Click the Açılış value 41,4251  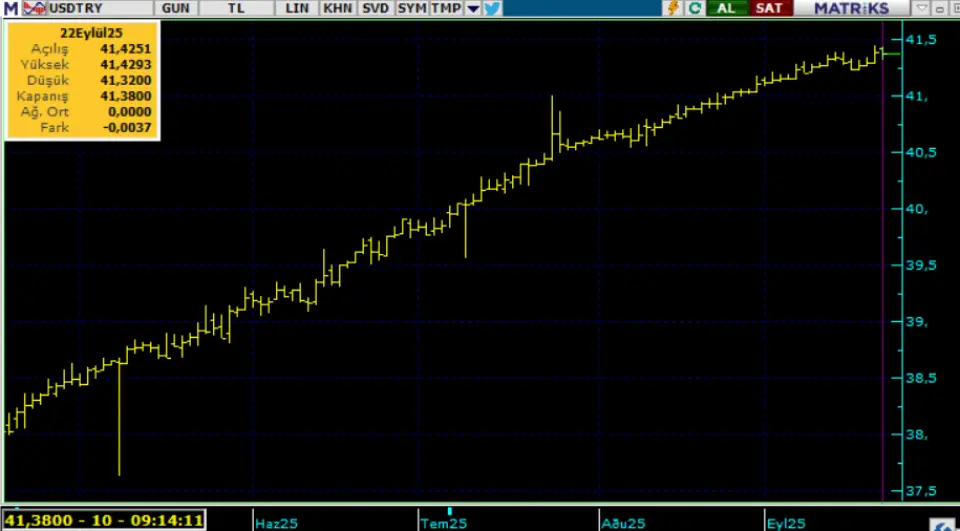point(126,49)
